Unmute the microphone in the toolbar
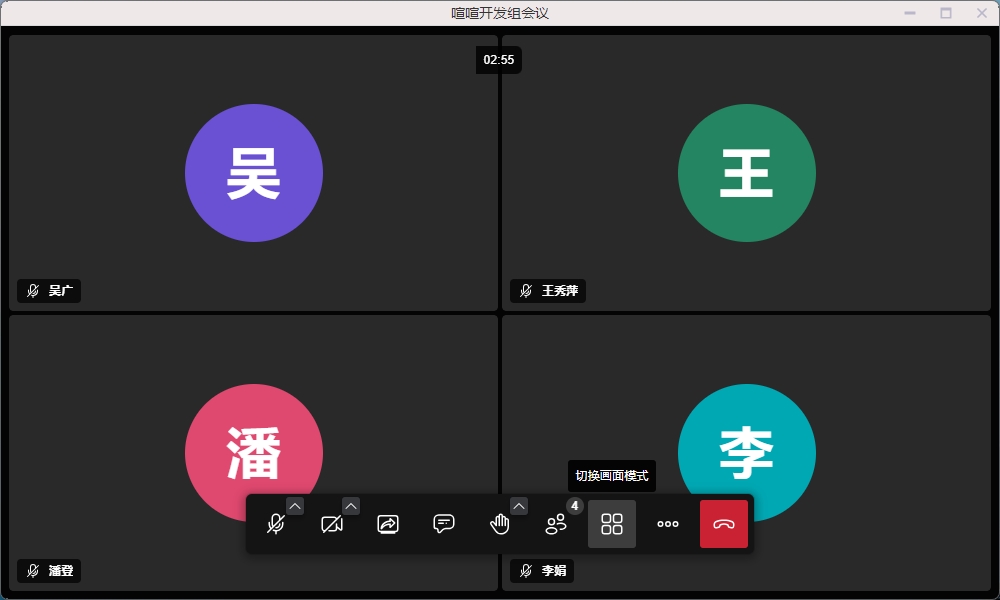The height and width of the screenshot is (600, 1000). coord(276,524)
